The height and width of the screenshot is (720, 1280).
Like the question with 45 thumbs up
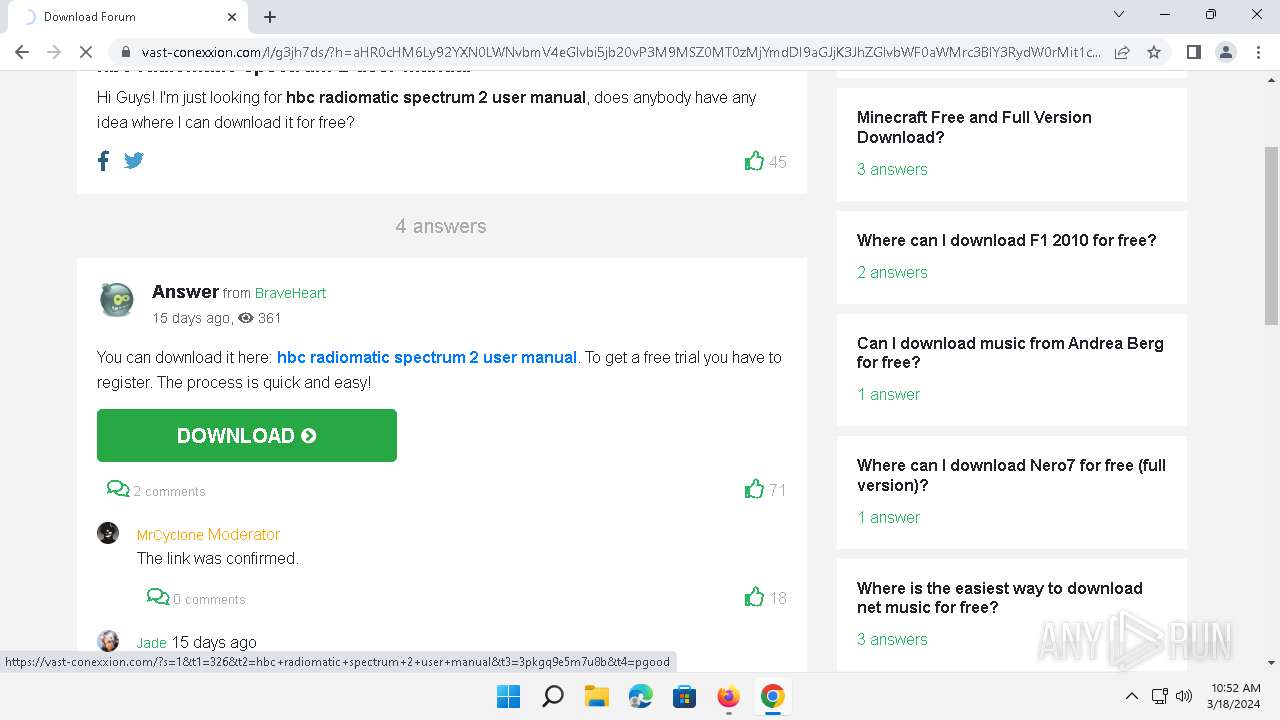click(754, 161)
